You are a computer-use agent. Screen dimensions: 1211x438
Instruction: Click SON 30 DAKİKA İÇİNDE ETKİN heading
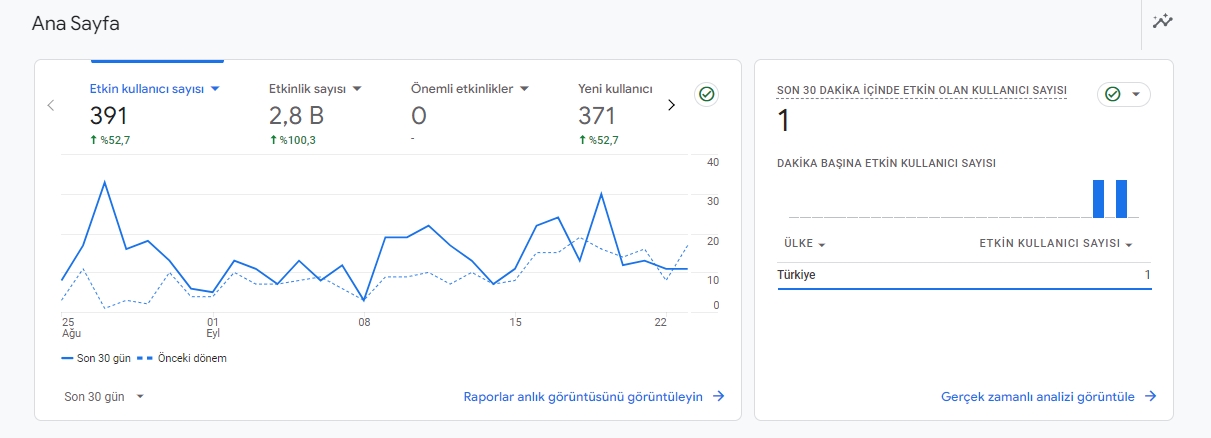click(x=922, y=90)
